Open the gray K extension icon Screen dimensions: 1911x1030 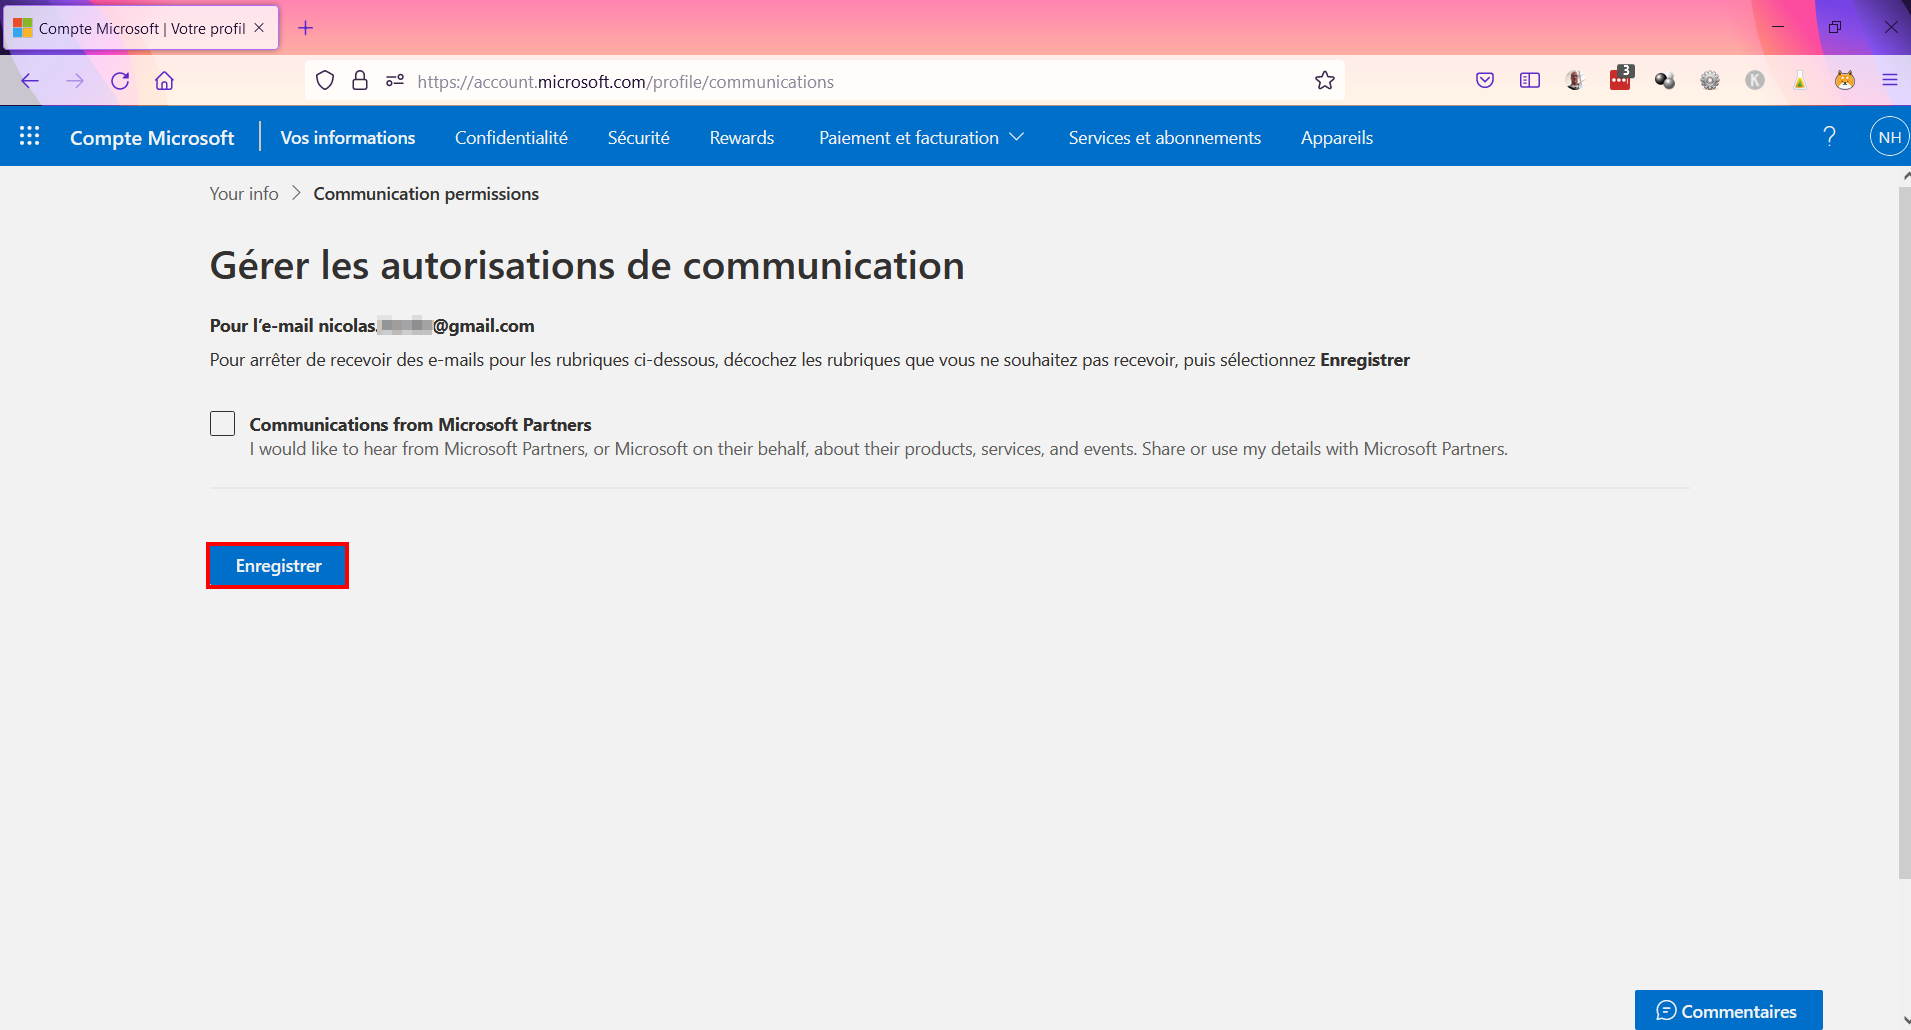click(x=1755, y=81)
